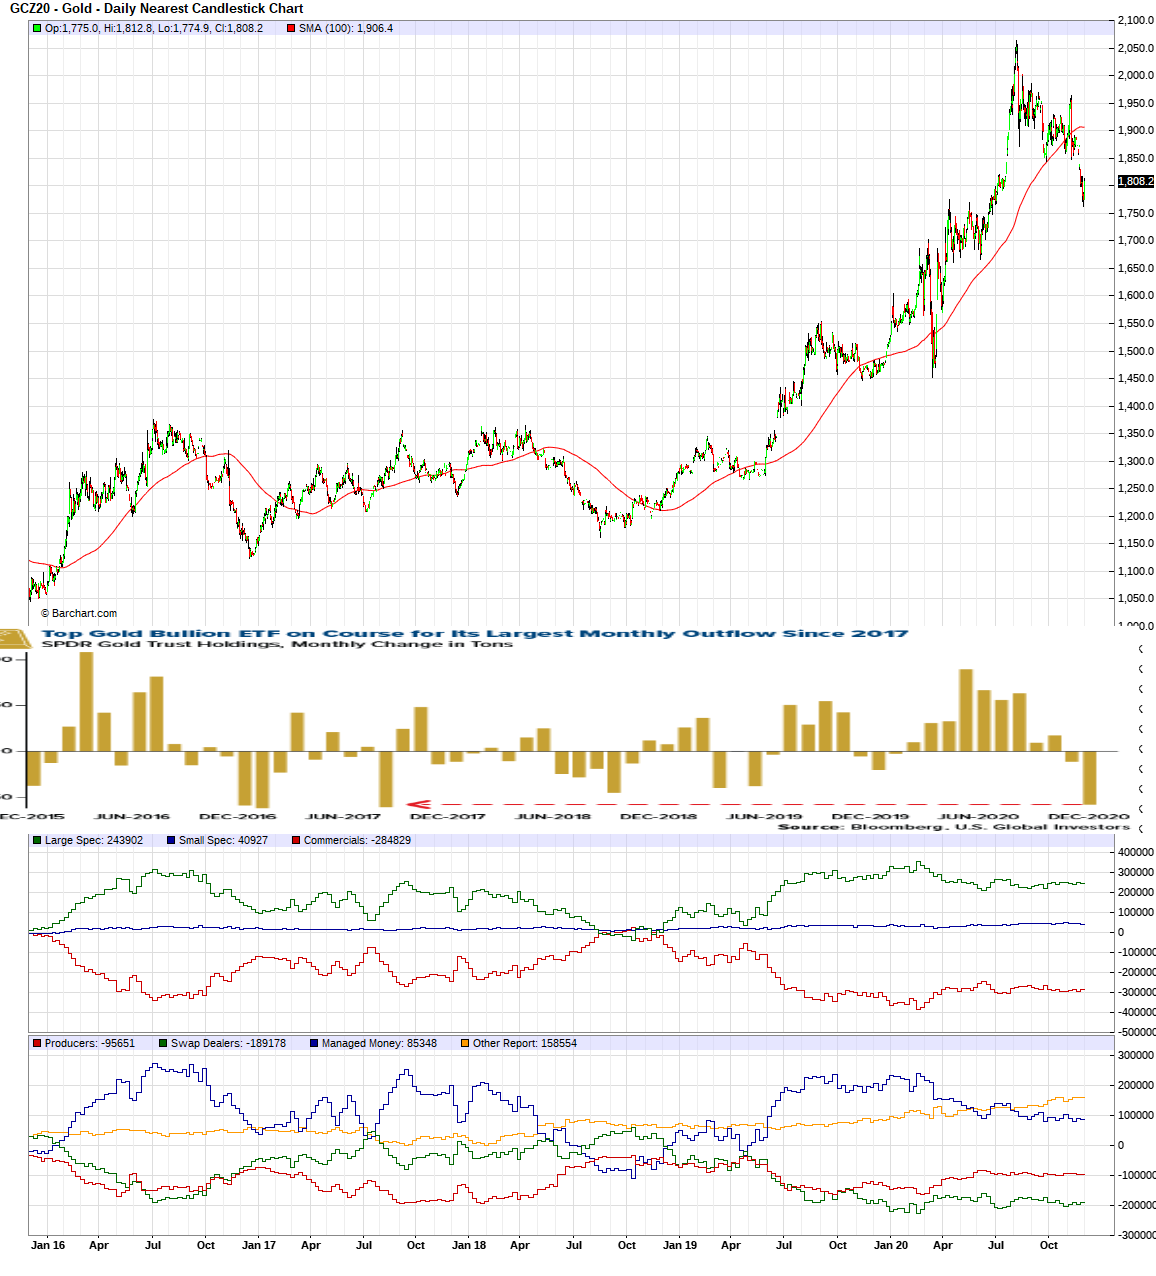This screenshot has width=1156, height=1276.
Task: Click the SMA (100): 1,906.4 legend text
Action: coord(346,28)
